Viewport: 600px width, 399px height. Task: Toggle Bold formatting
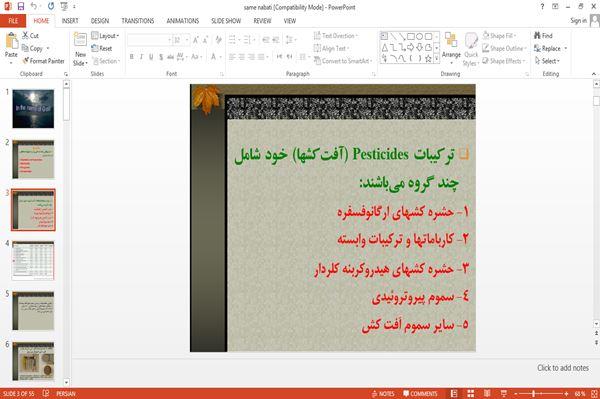click(x=132, y=57)
